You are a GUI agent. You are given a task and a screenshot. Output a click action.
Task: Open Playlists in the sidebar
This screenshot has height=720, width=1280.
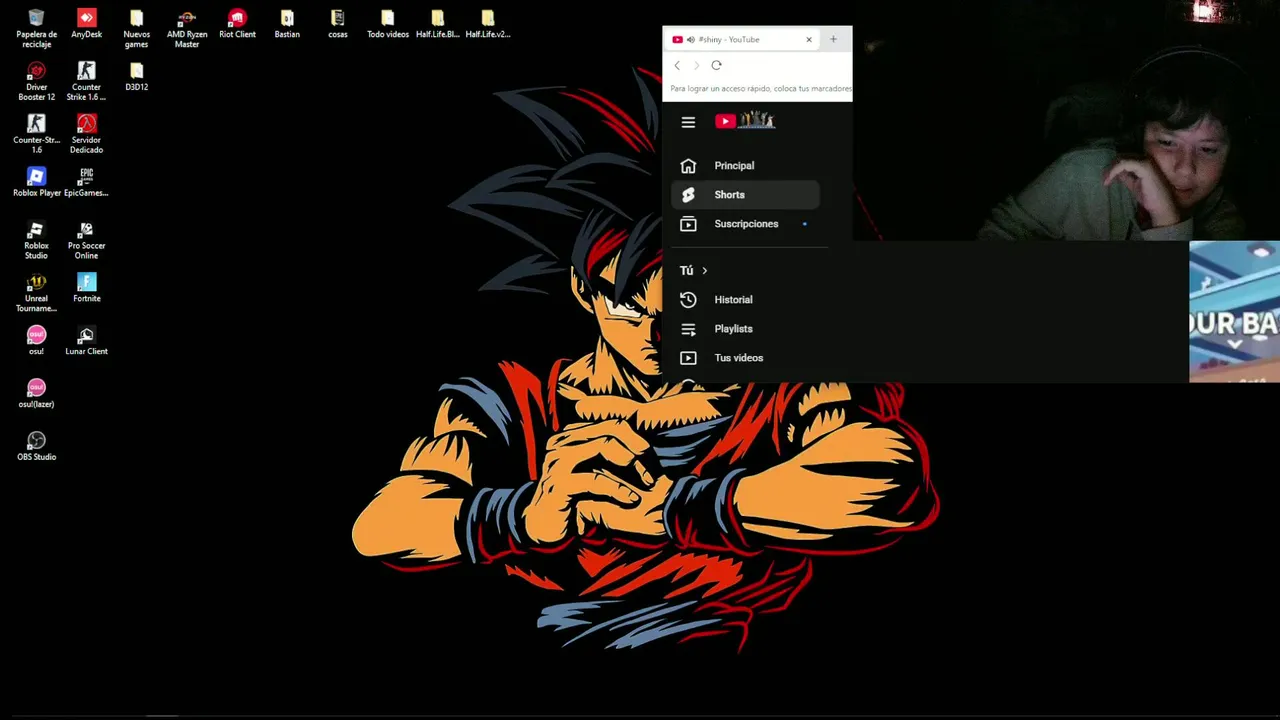[746, 329]
